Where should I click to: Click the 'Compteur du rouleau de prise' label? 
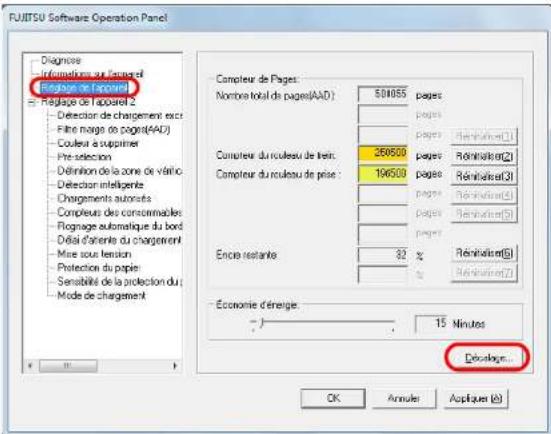[x=278, y=174]
